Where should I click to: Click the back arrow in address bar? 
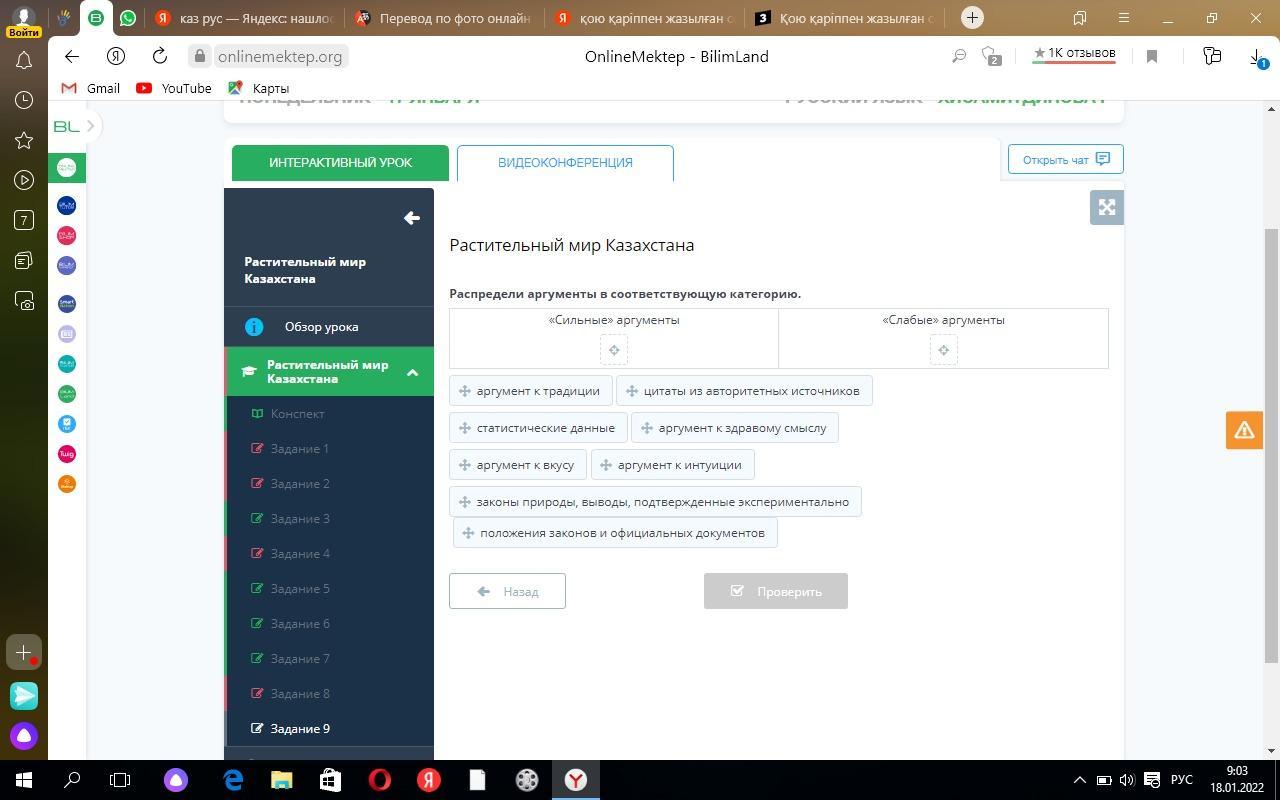coord(71,56)
